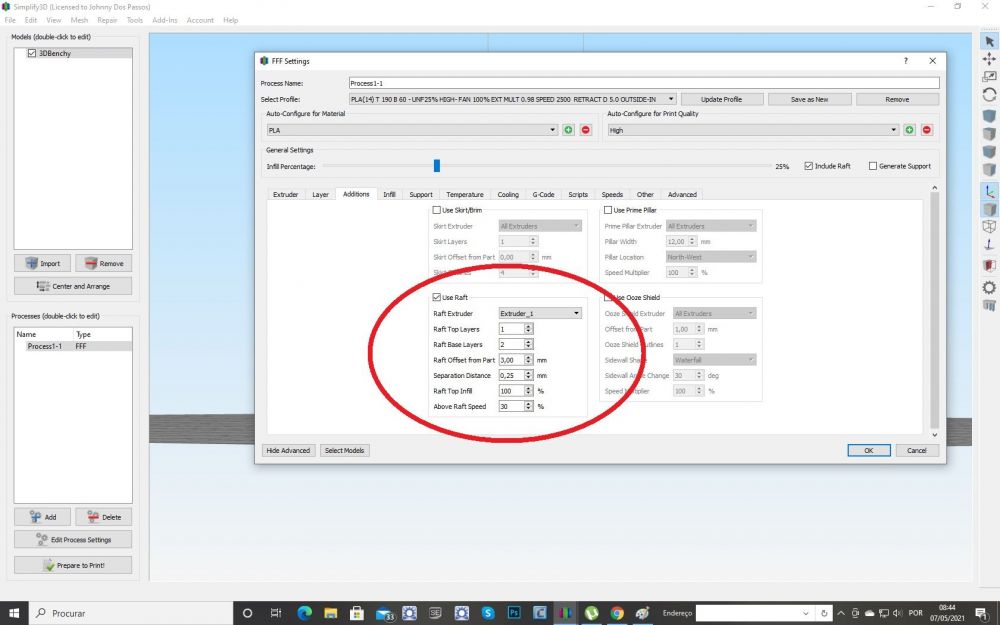Click green plus icon for print quality
Viewport: 1000px width, 625px height.
909,130
